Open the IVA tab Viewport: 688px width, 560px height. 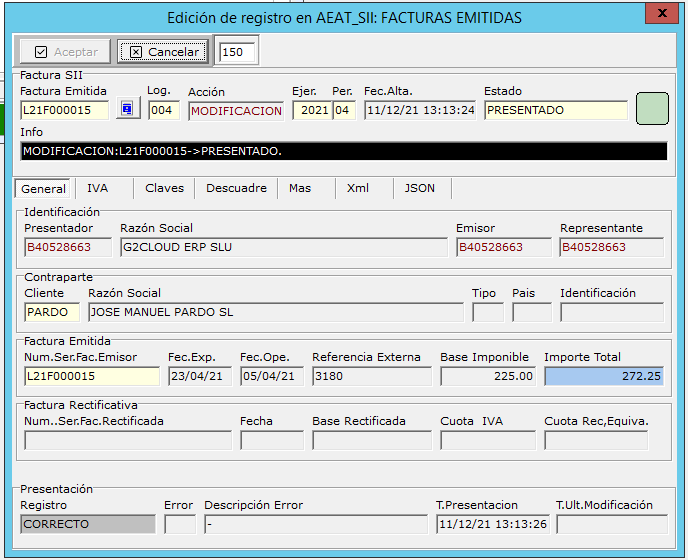[97, 188]
